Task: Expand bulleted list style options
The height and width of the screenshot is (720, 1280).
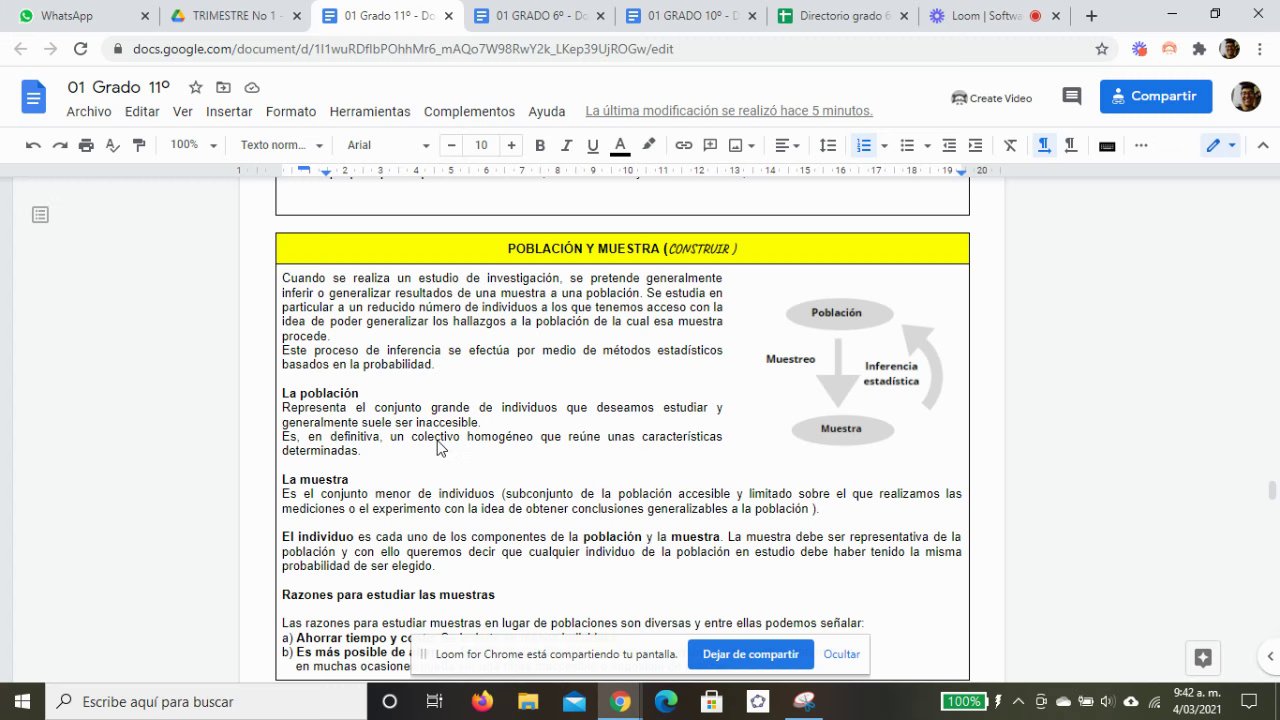Action: (x=928, y=146)
